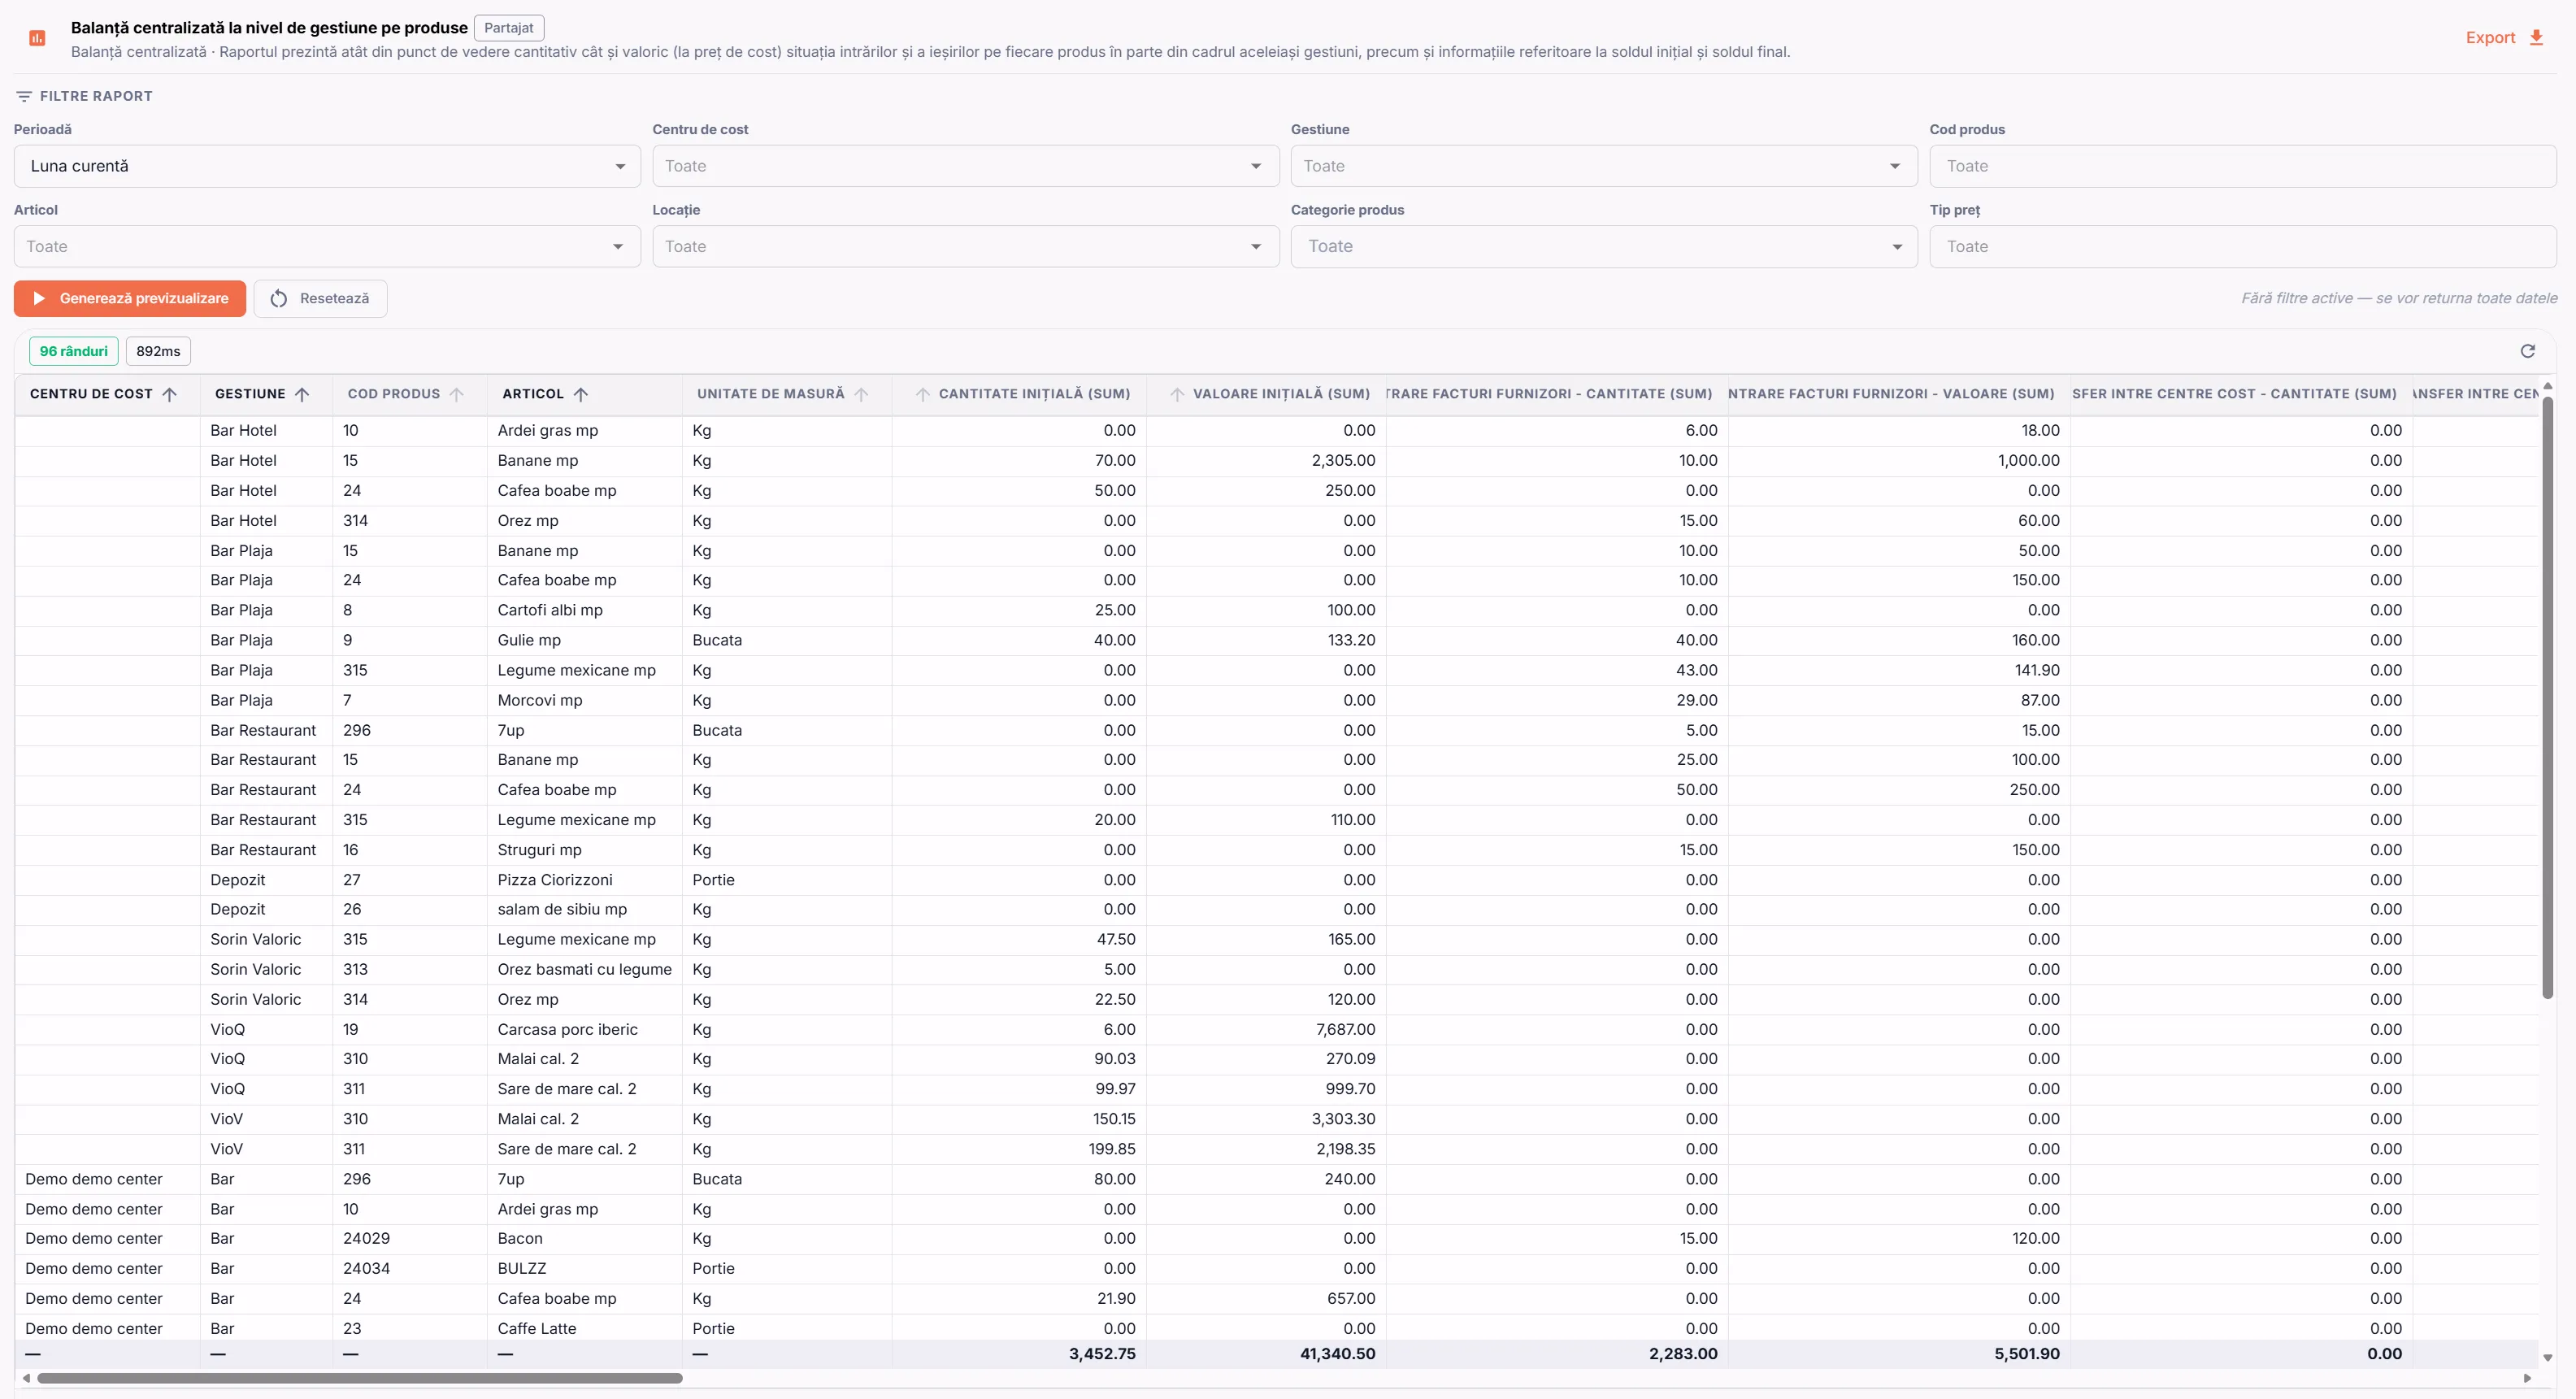The image size is (2576, 1399).
Task: Click the Cantitate inițială sort arrow
Action: click(923, 394)
